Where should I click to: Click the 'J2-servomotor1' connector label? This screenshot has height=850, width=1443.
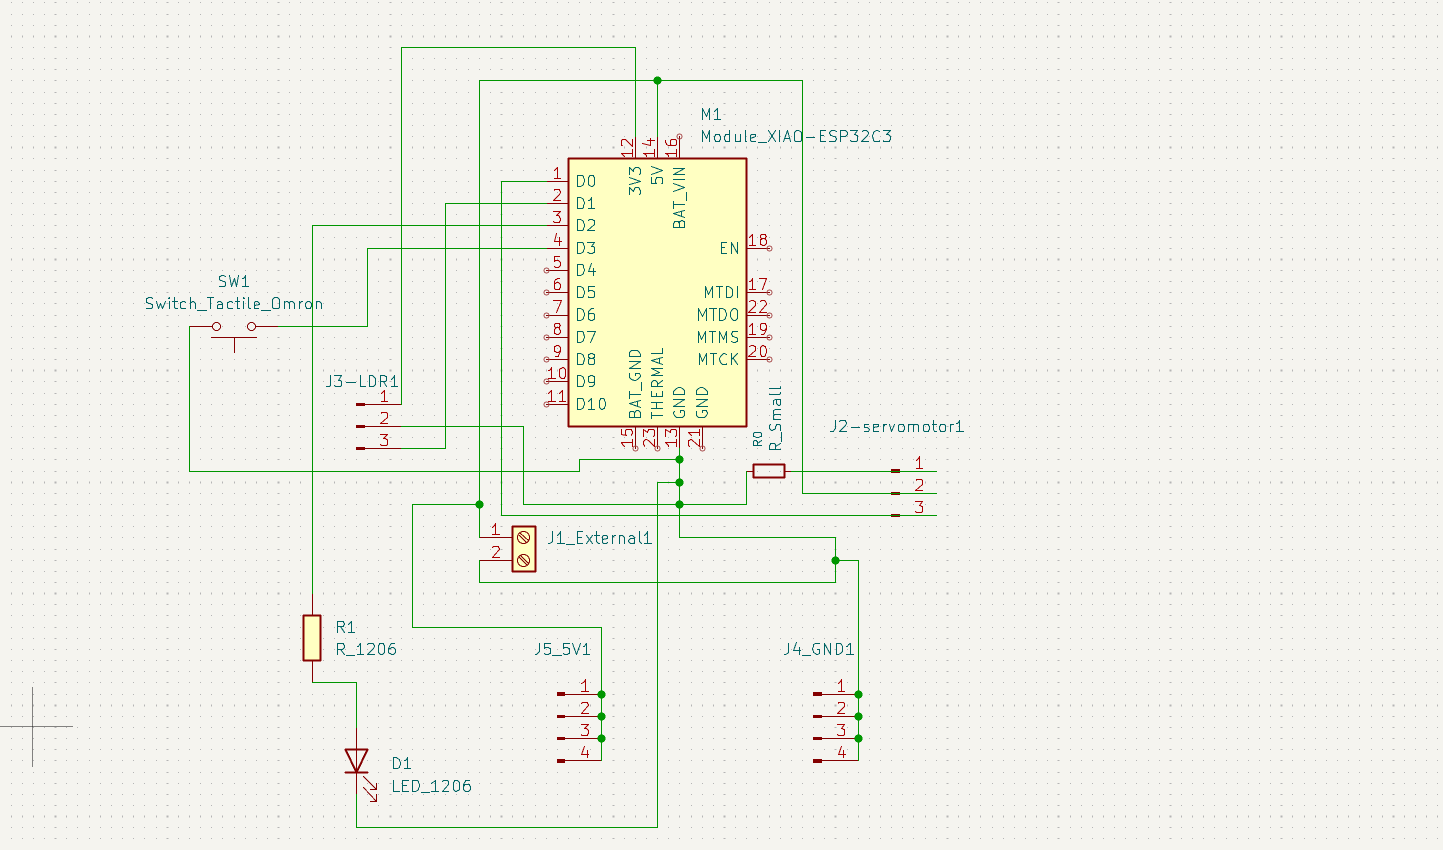tap(897, 427)
